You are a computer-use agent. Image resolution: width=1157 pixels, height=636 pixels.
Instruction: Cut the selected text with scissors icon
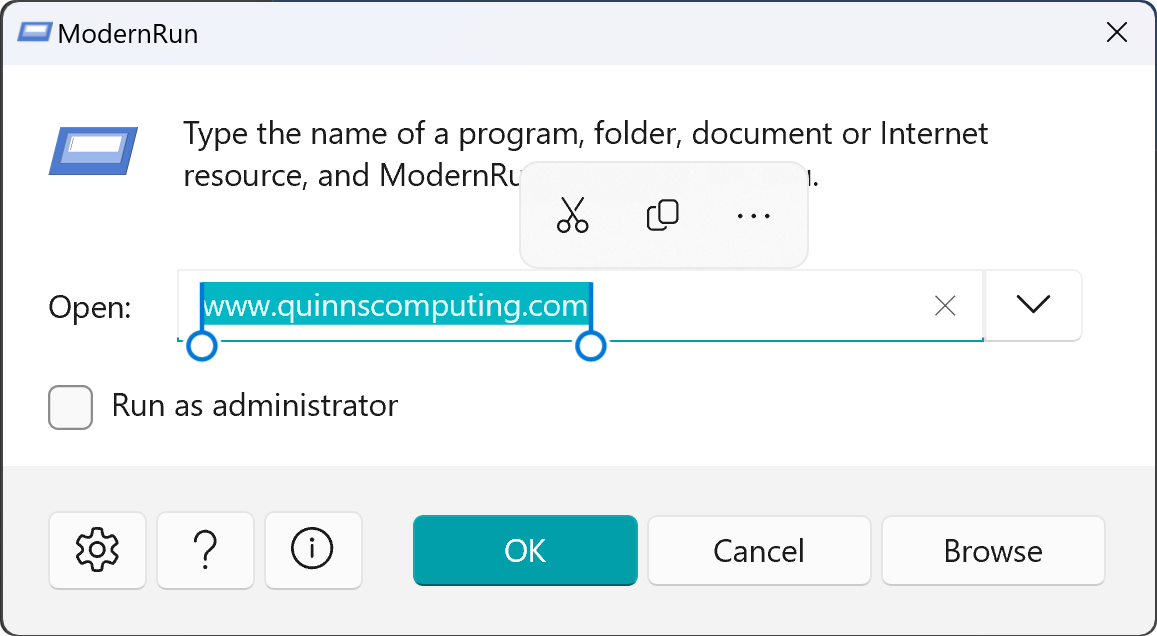coord(573,215)
